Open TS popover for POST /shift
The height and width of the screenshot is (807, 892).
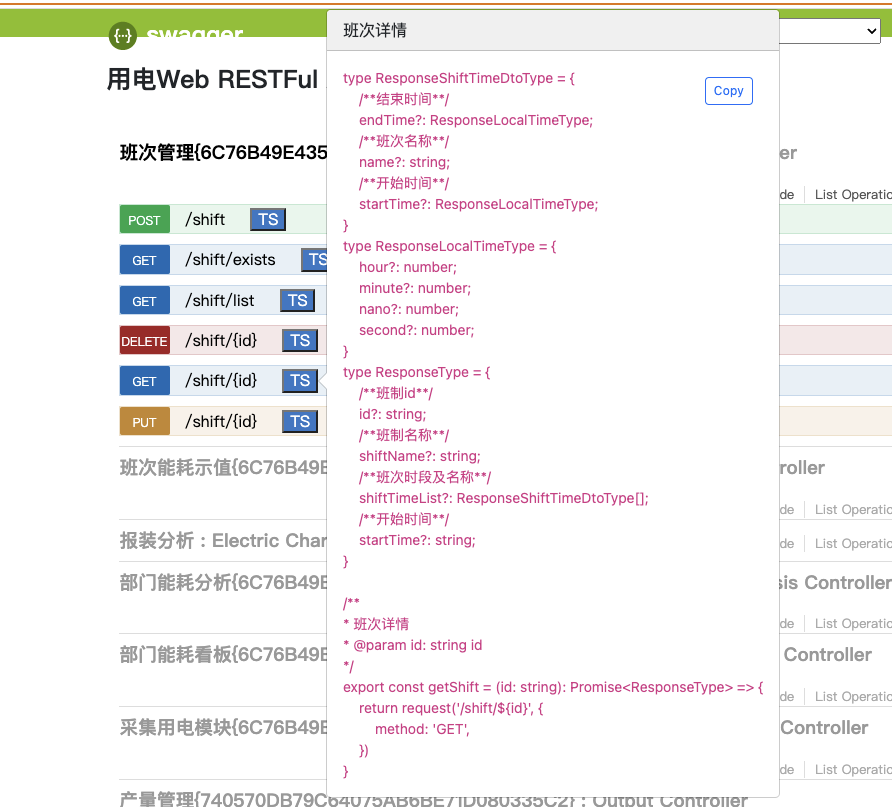point(268,220)
